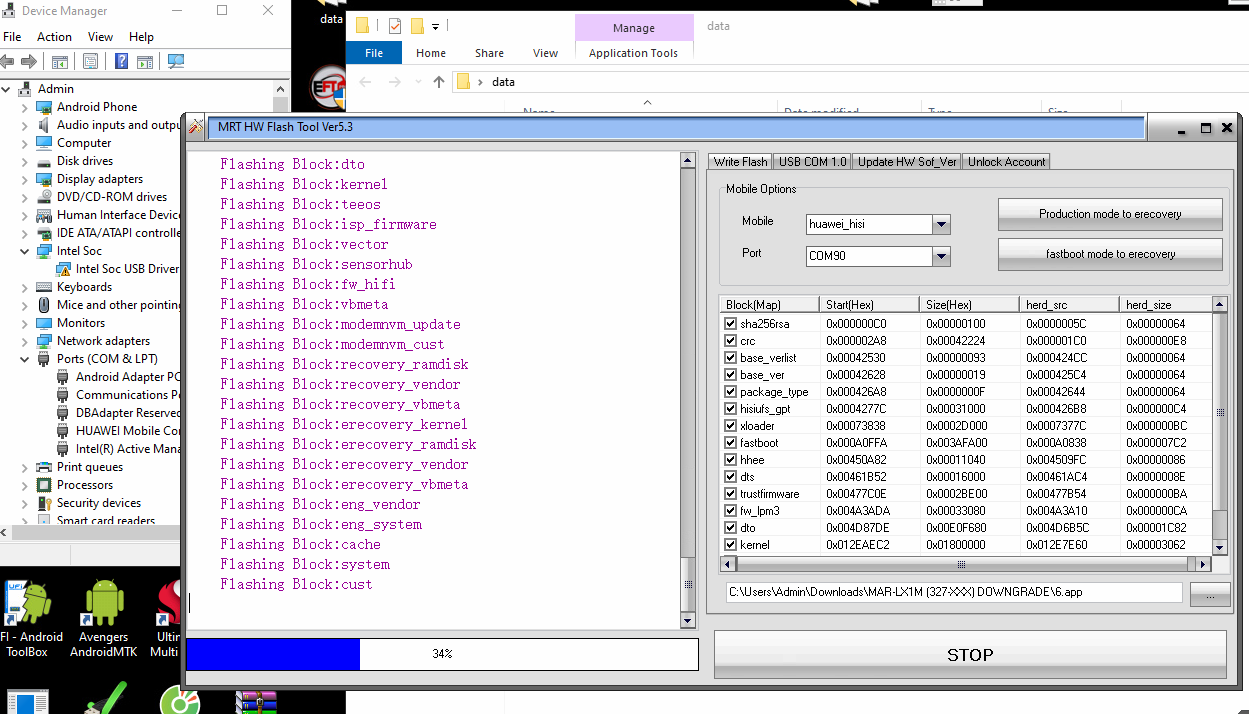Image resolution: width=1249 pixels, height=714 pixels.
Task: Click Production mode to erecovery button
Action: point(1110,214)
